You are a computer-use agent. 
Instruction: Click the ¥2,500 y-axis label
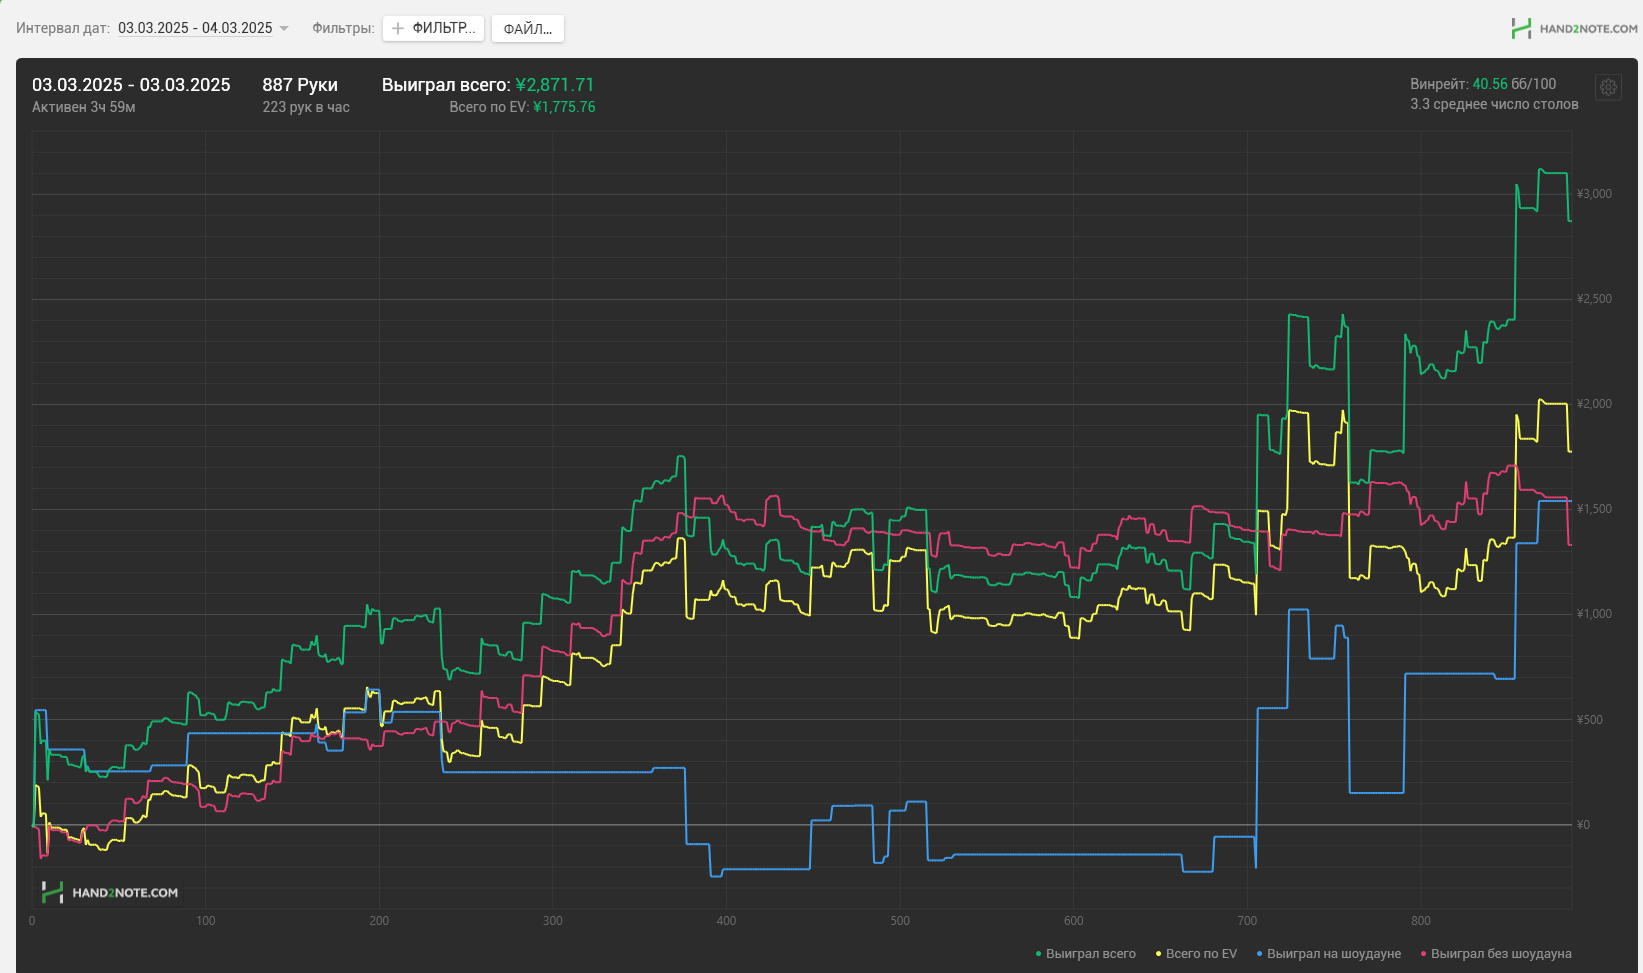(x=1594, y=299)
